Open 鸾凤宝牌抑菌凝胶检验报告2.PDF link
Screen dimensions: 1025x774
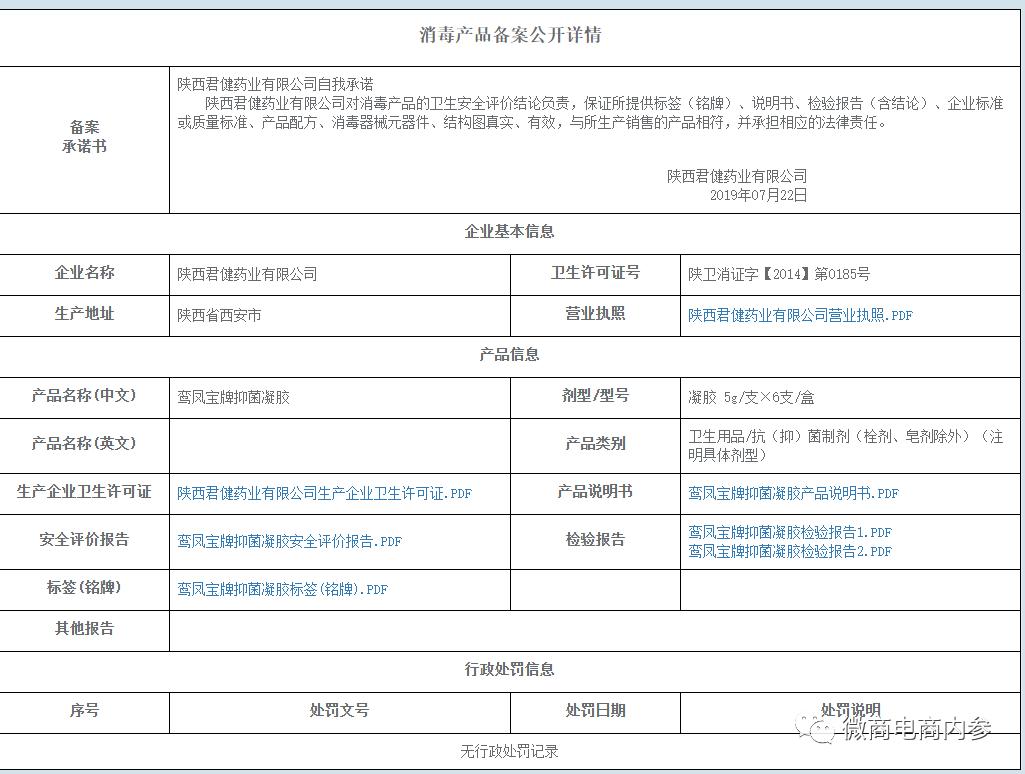[790, 551]
